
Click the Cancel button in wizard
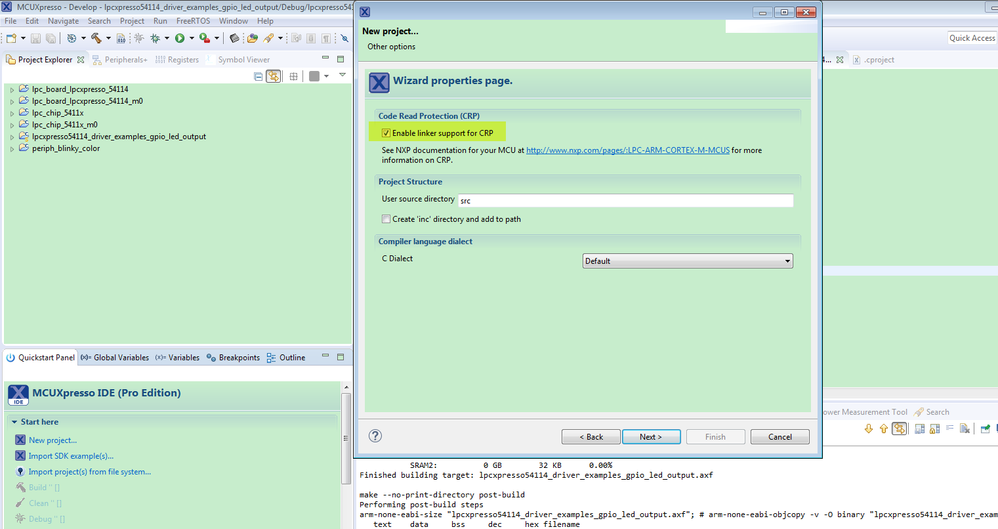pyautogui.click(x=780, y=437)
